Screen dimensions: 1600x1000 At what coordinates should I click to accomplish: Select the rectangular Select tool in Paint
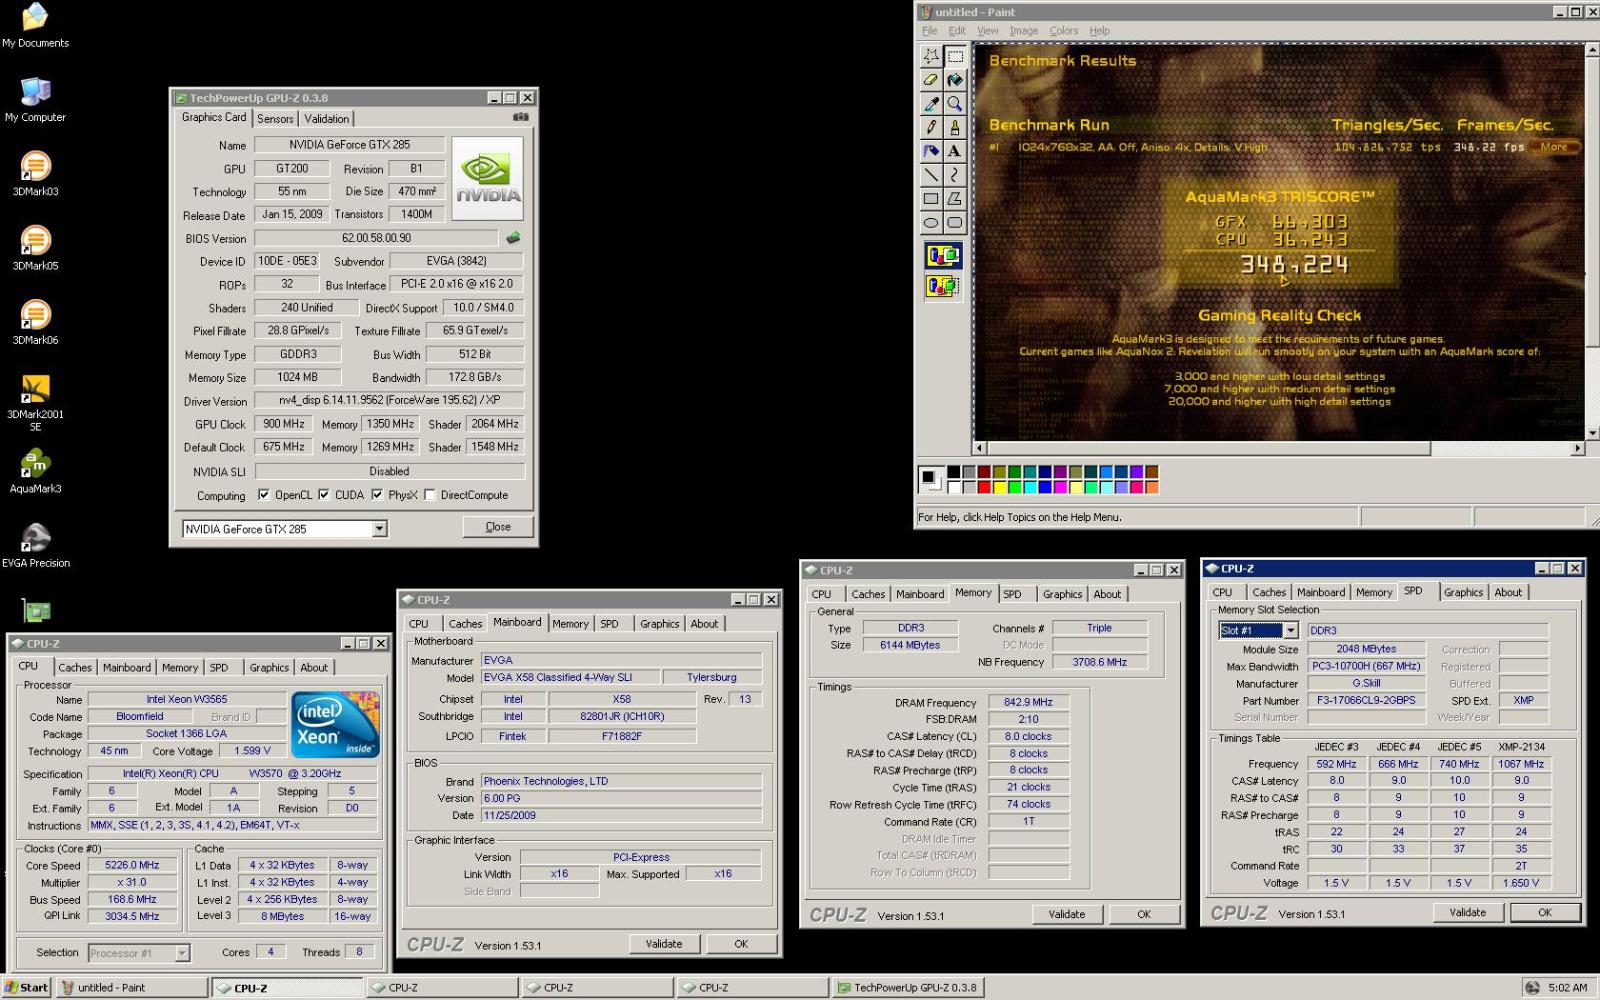click(x=955, y=56)
